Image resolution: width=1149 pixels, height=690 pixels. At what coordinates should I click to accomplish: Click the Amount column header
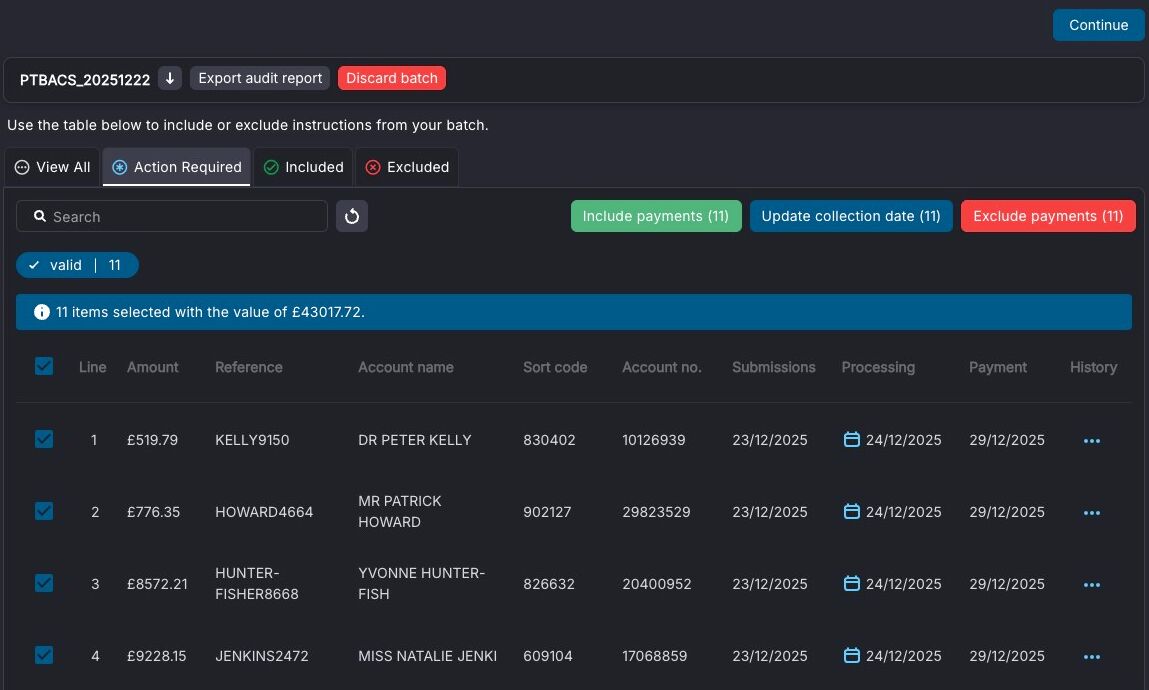point(152,367)
